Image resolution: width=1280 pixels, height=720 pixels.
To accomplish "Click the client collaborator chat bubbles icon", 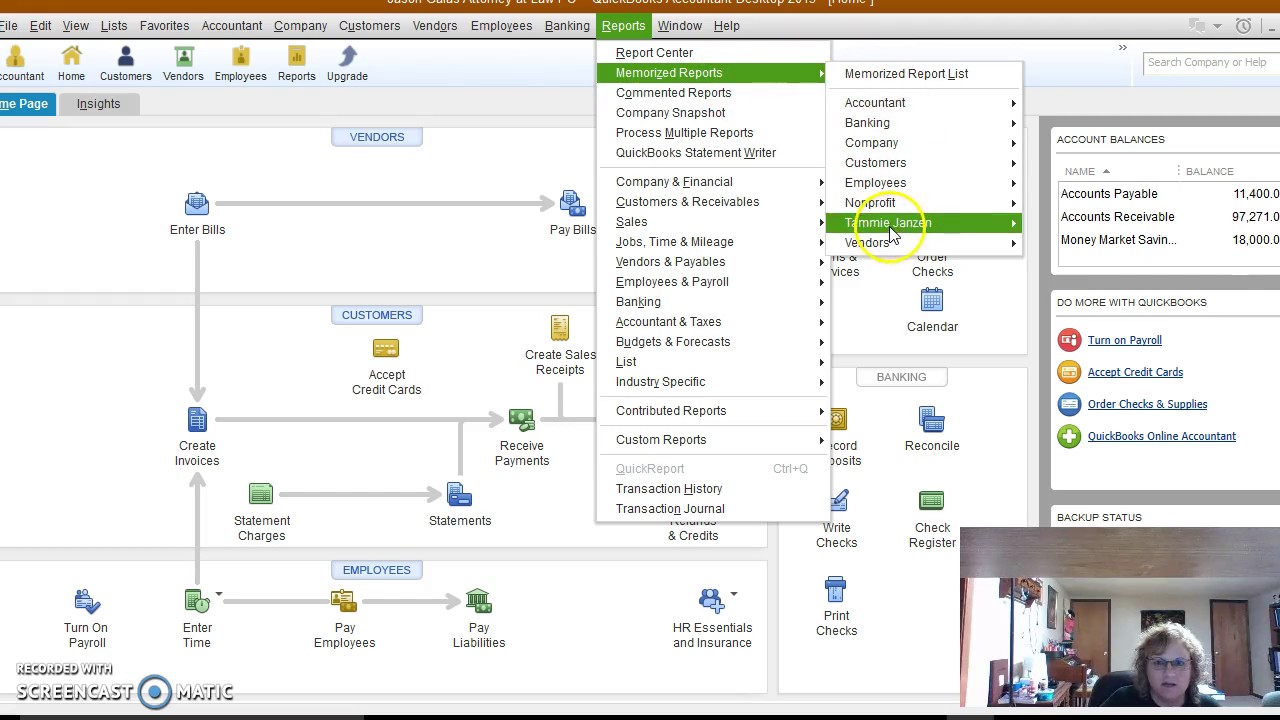I will (1197, 26).
